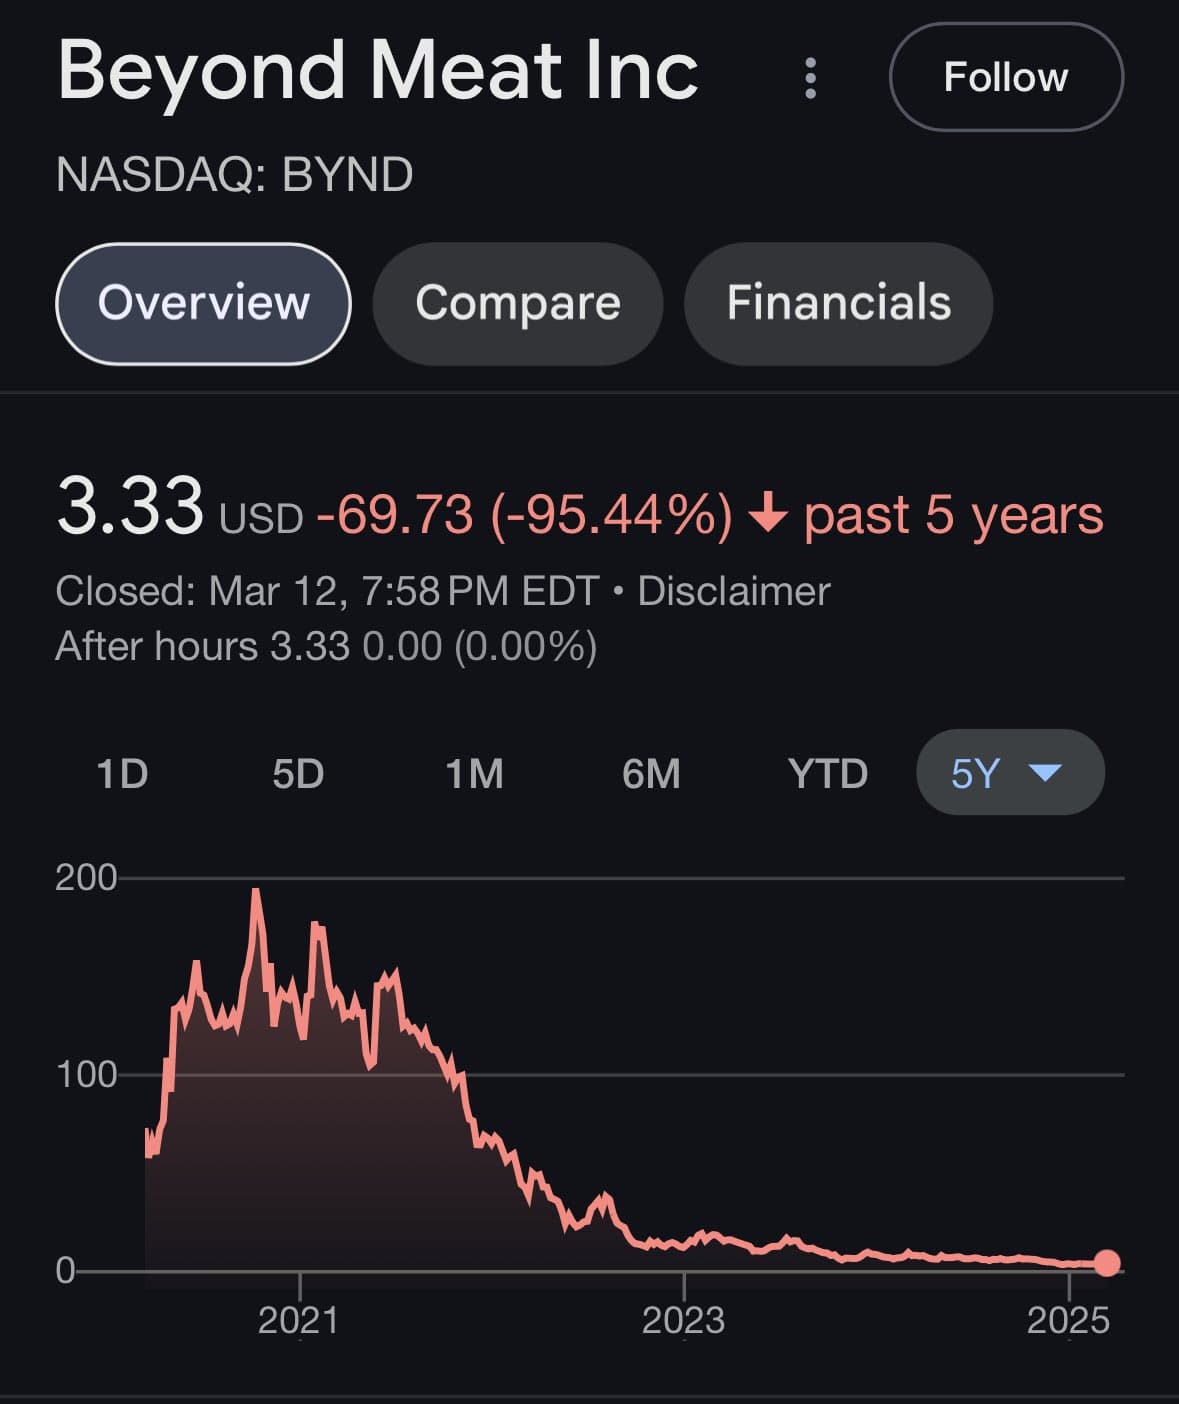Click the 2025 marker on chart axis

(x=1068, y=1320)
